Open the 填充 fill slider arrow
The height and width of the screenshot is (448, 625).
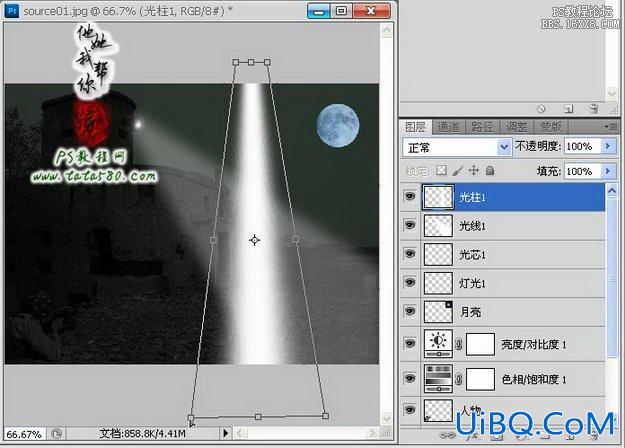point(608,171)
